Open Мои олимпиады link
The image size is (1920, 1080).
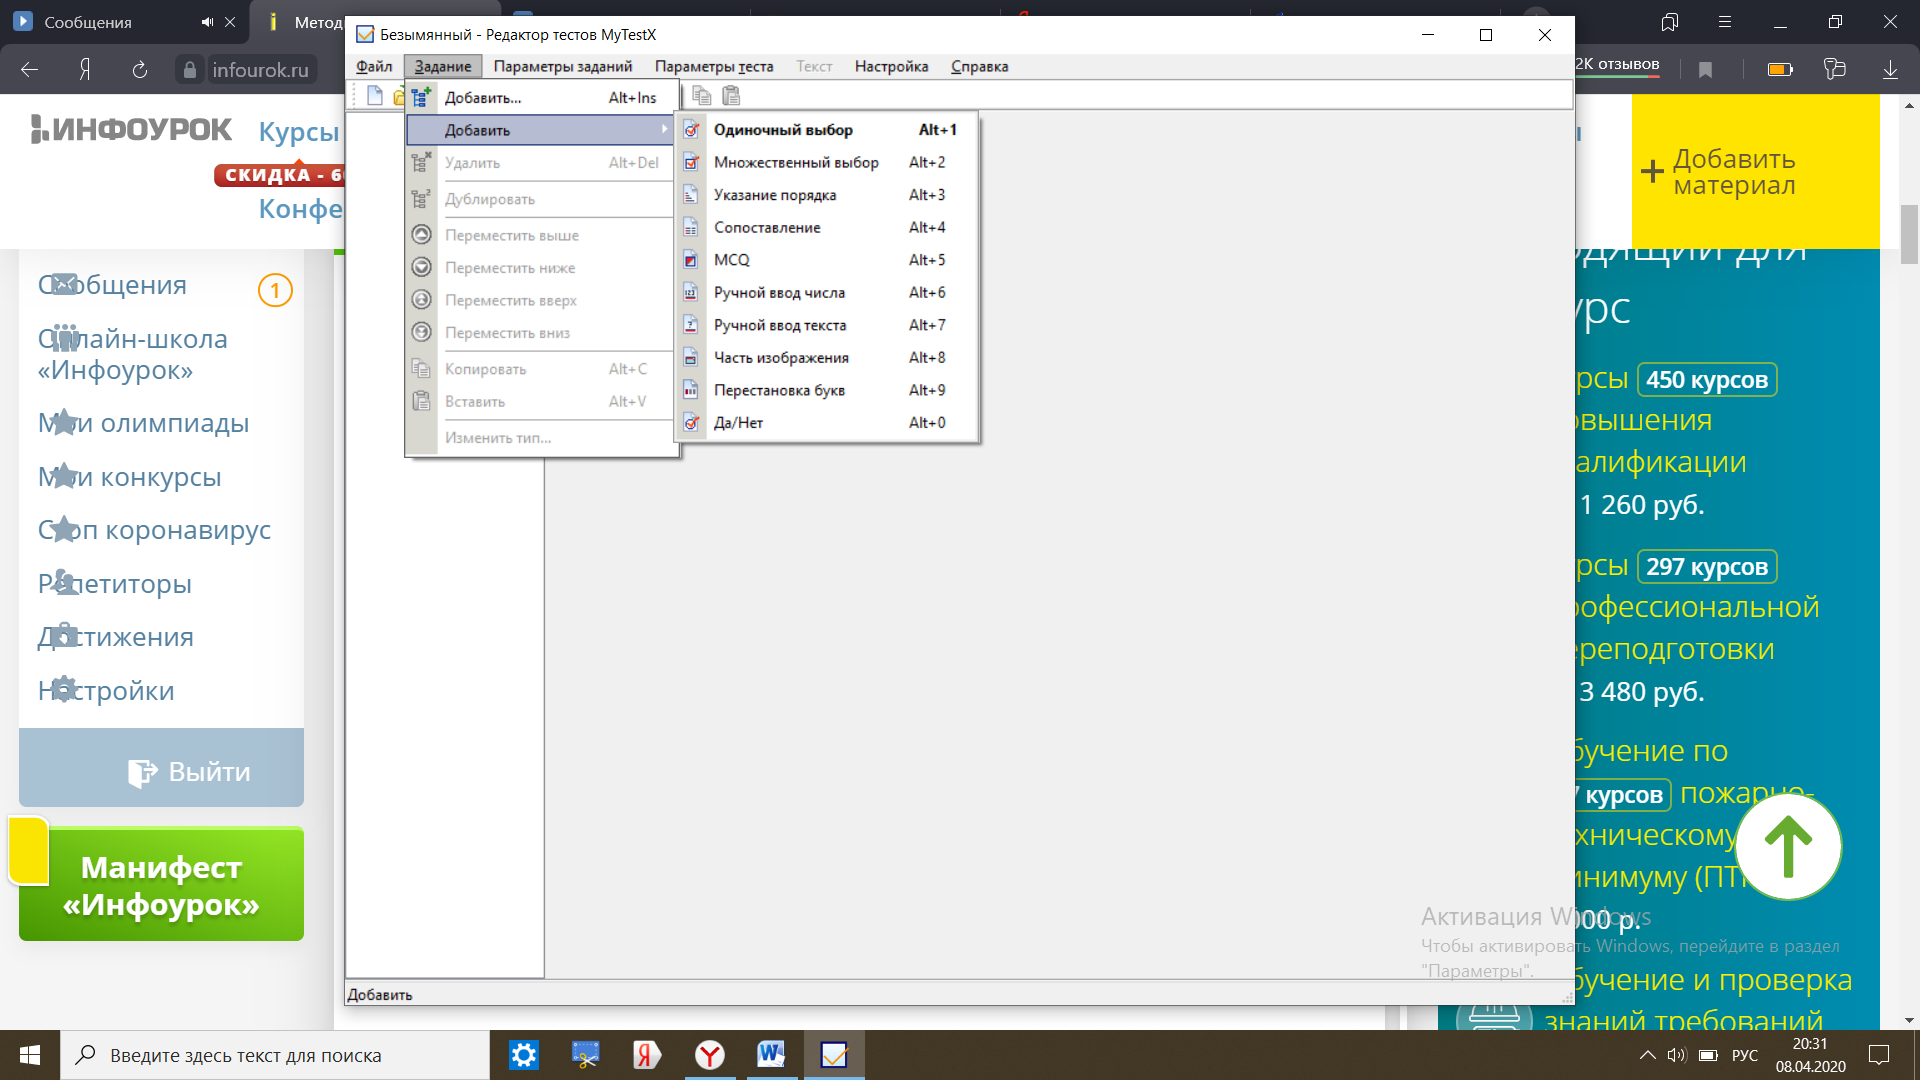tap(143, 423)
